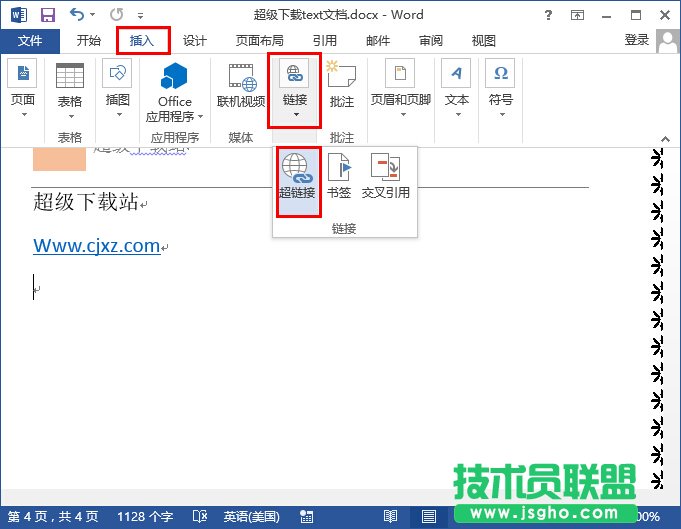The height and width of the screenshot is (529, 681).
Task: Open the 页眉和页脚 header and footer dropdown
Action: click(400, 88)
